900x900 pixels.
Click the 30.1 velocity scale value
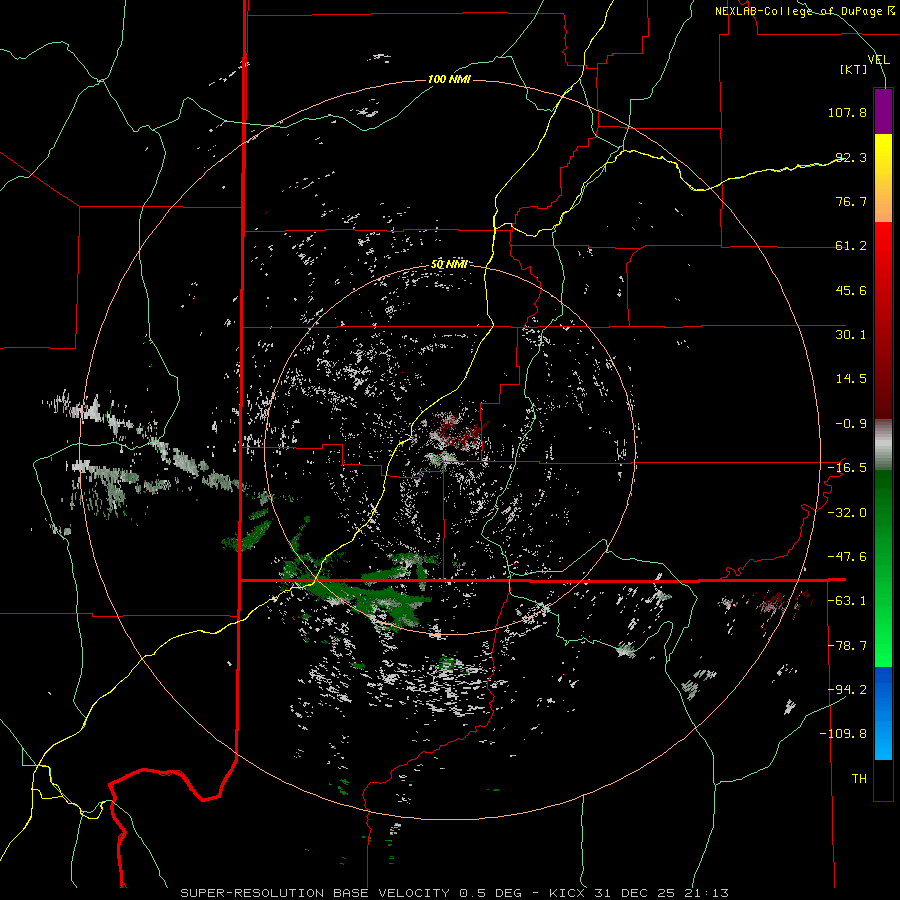pos(851,335)
